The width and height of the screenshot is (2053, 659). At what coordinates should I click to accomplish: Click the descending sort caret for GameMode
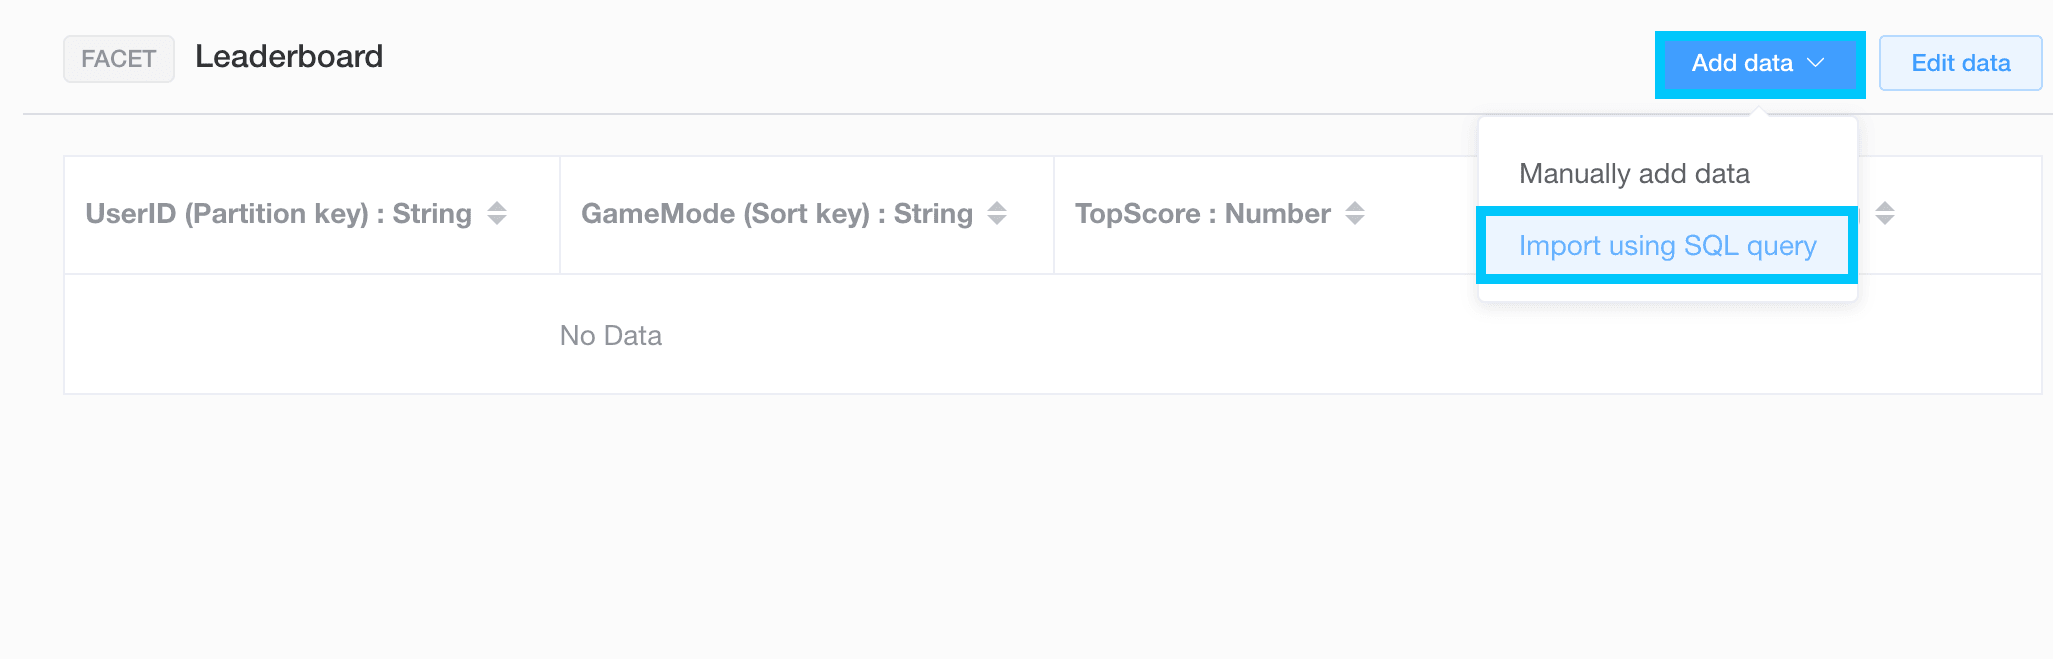point(997,220)
